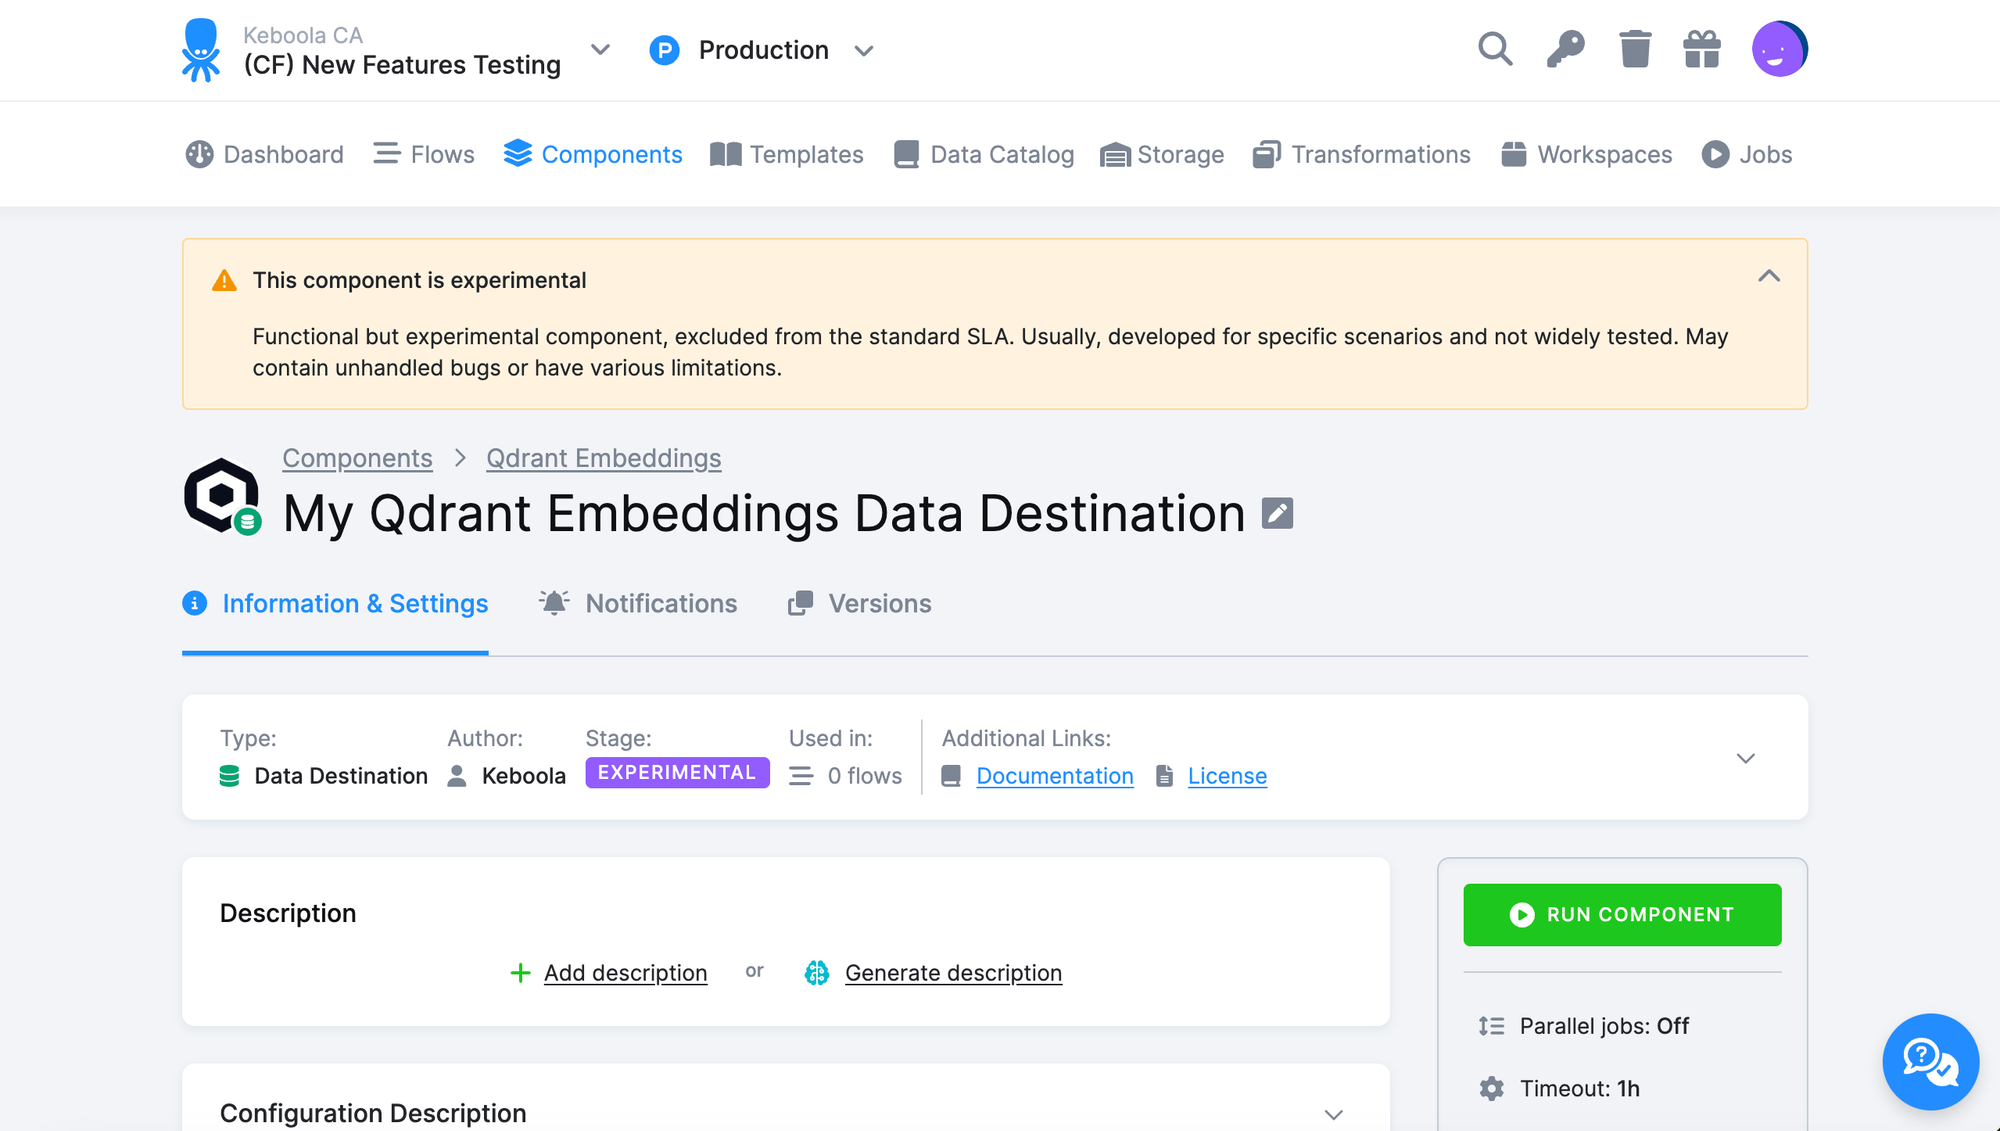2000x1131 pixels.
Task: Click the flows list icon beside 0 flows
Action: pos(801,776)
